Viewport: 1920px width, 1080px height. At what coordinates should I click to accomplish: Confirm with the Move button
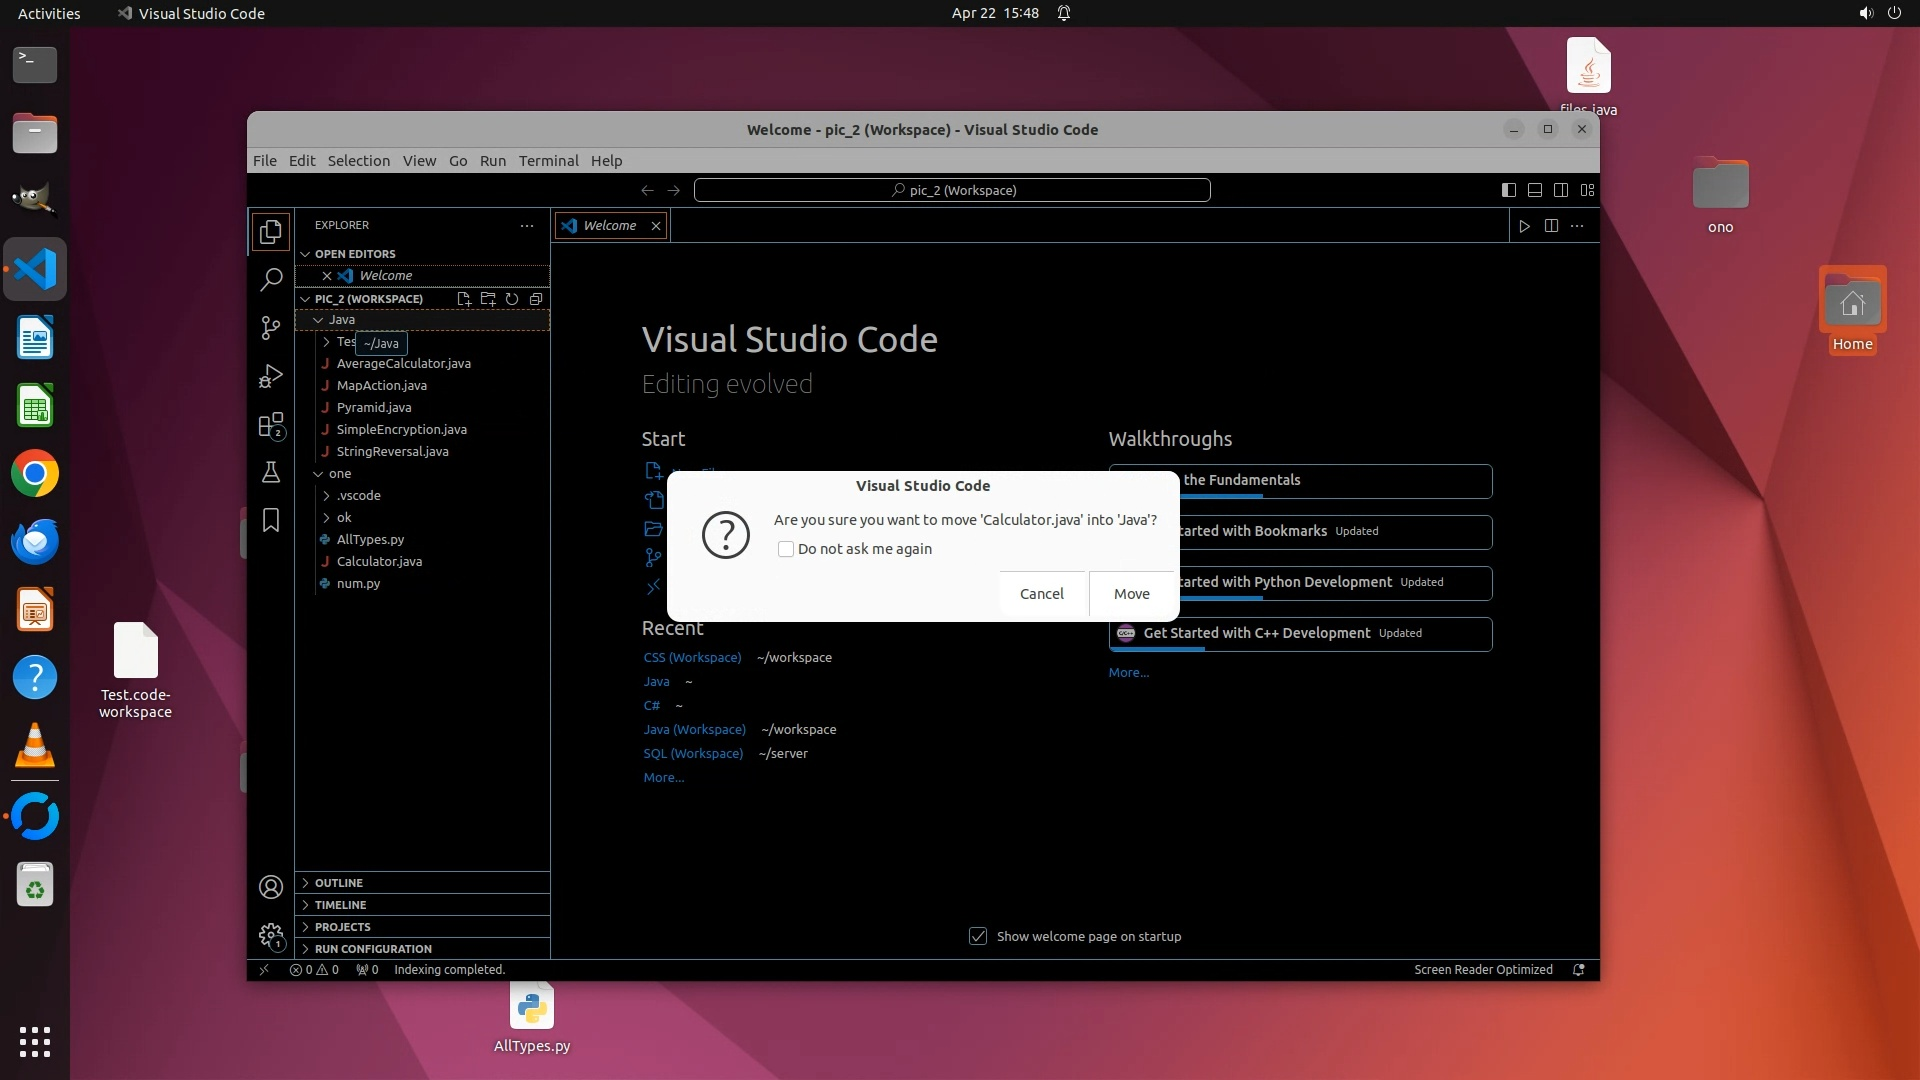(x=1131, y=594)
